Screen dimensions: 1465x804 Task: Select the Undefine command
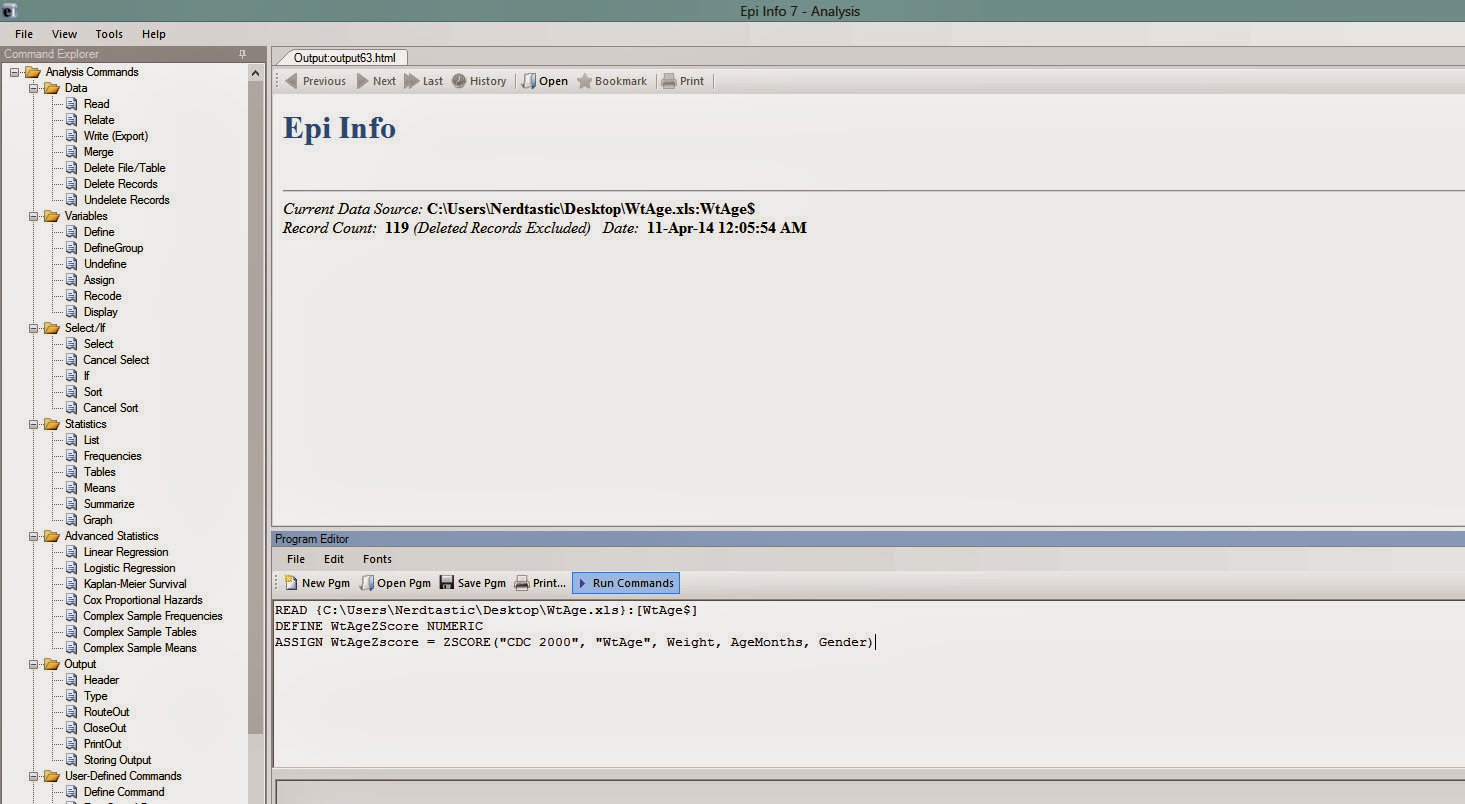pos(105,264)
